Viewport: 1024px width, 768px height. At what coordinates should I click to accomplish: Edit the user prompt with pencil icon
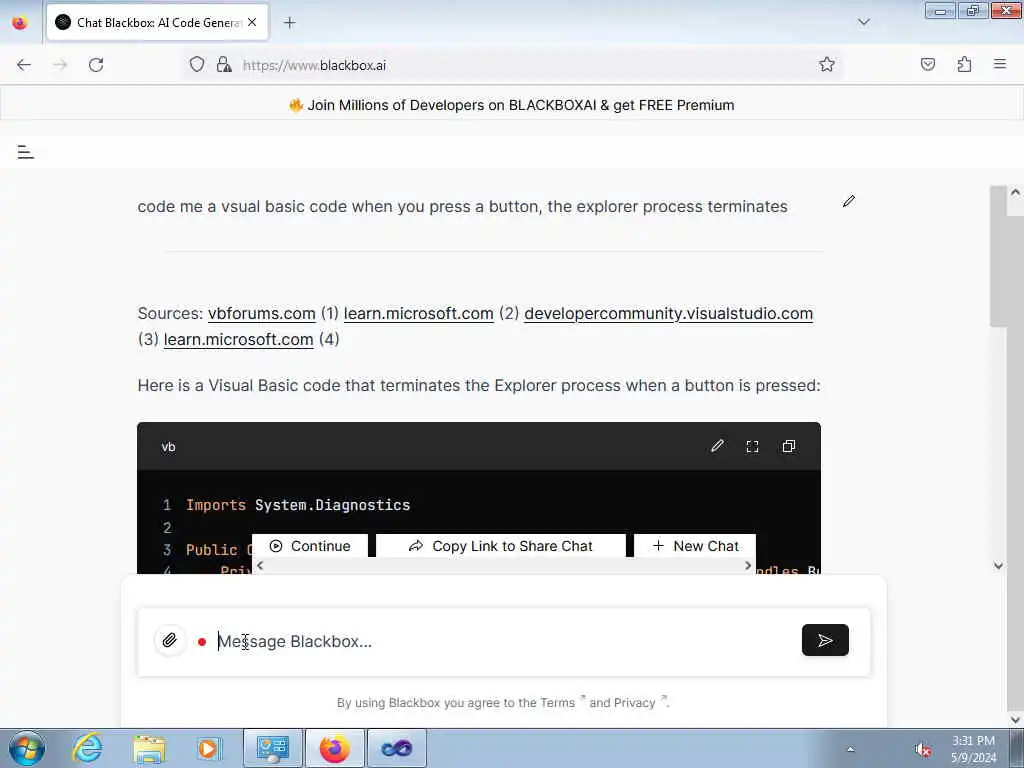tap(848, 201)
